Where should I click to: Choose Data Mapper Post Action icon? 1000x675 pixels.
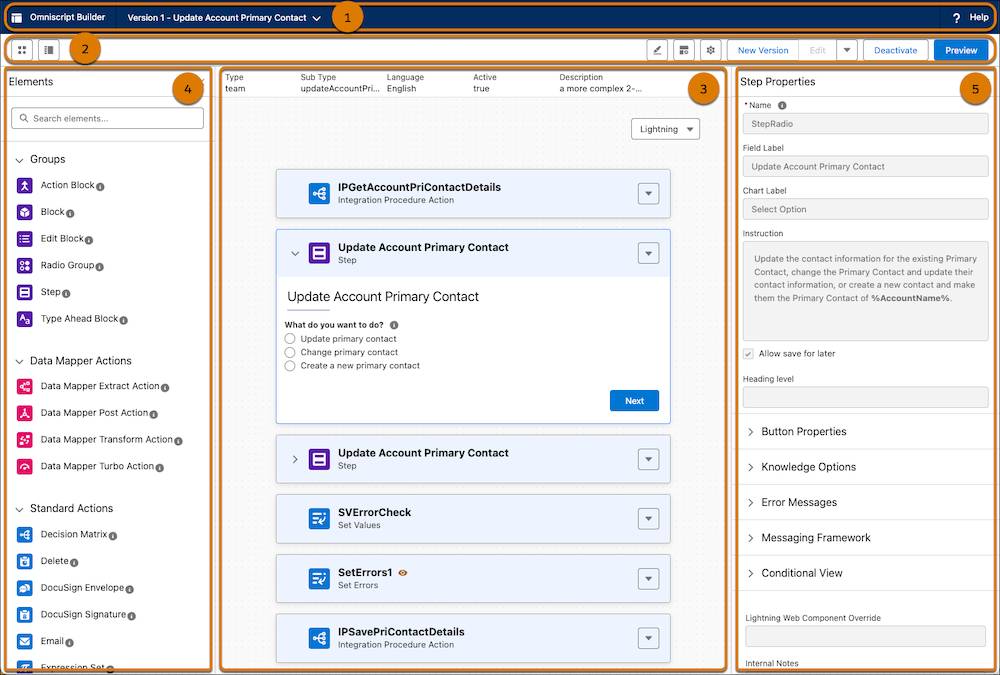(x=24, y=413)
